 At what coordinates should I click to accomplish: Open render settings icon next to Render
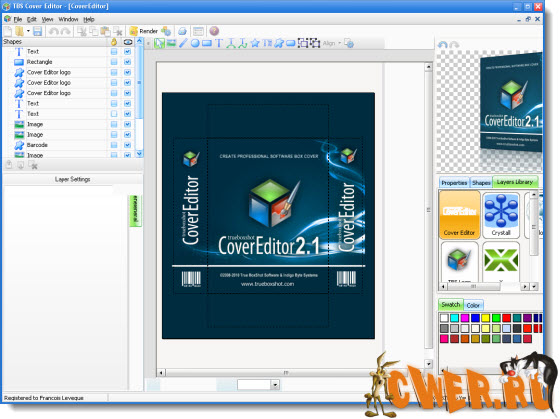coord(166,31)
